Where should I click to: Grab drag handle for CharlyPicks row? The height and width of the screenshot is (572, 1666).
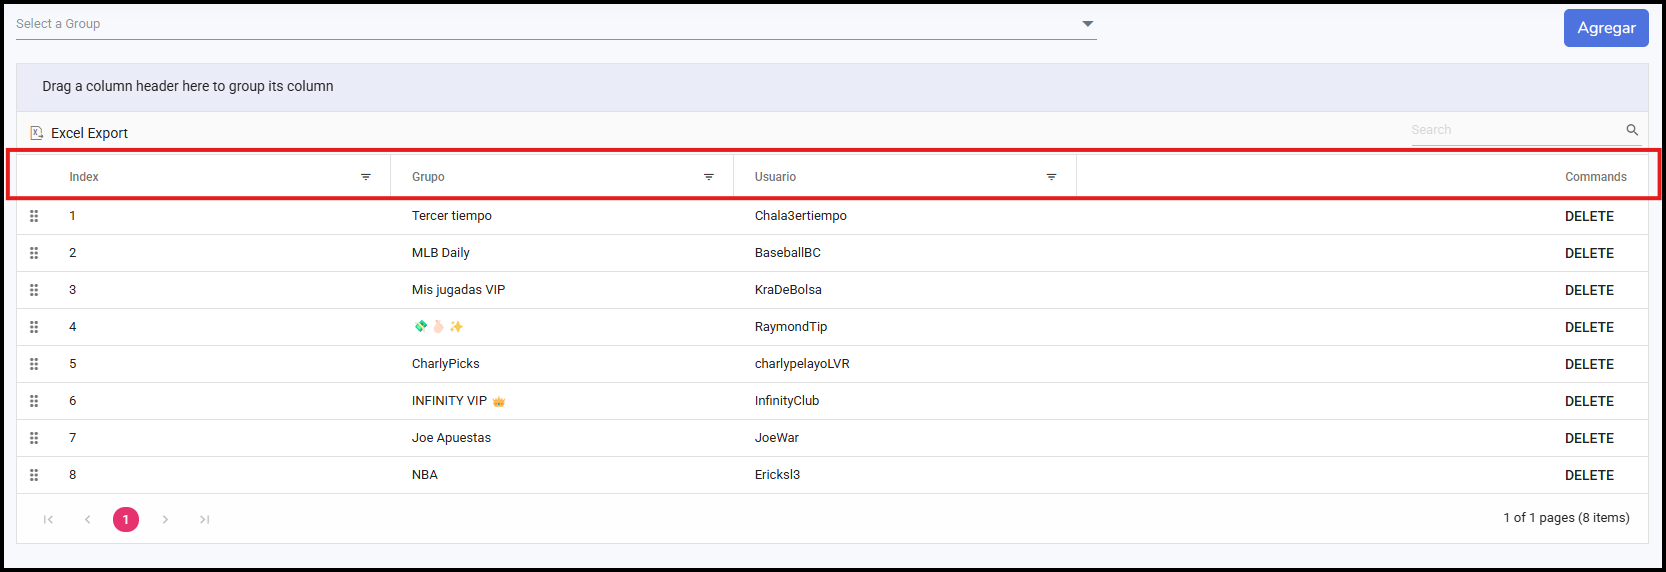point(34,364)
